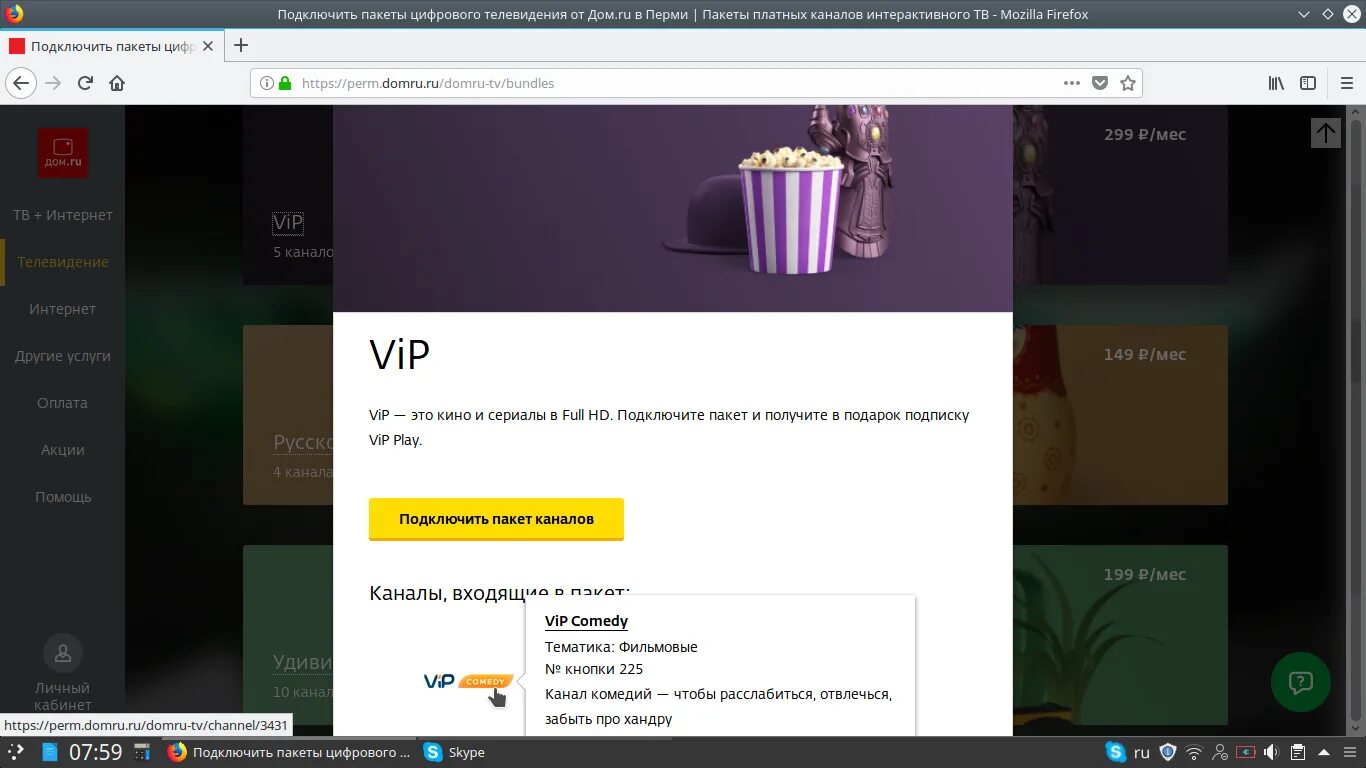Open Оплата in the sidebar menu
1366x768 pixels.
(63, 403)
